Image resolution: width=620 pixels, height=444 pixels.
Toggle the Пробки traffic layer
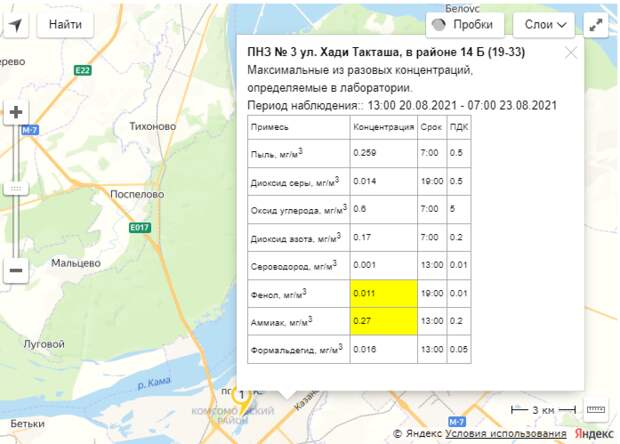465,24
